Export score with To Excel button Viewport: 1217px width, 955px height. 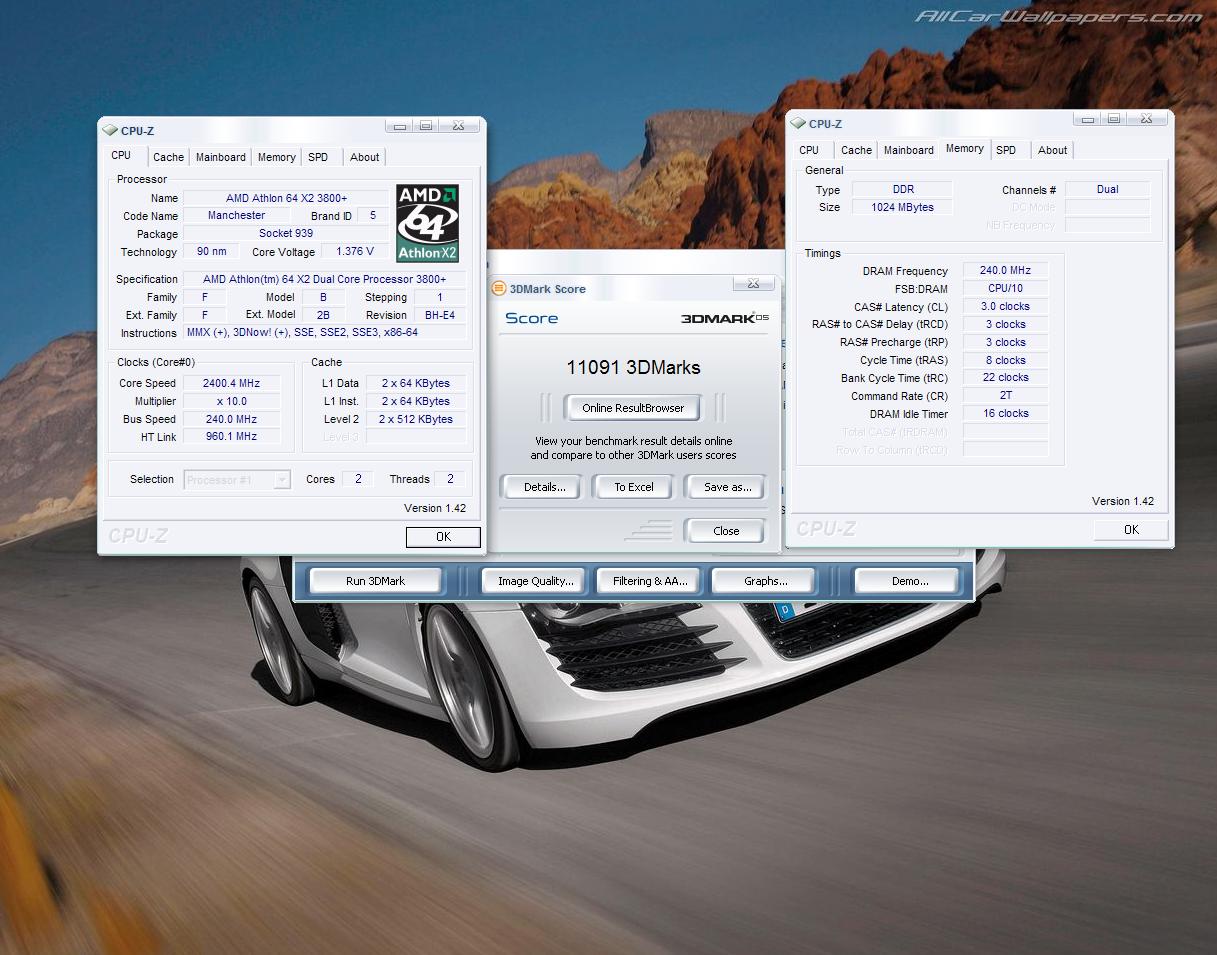[634, 487]
